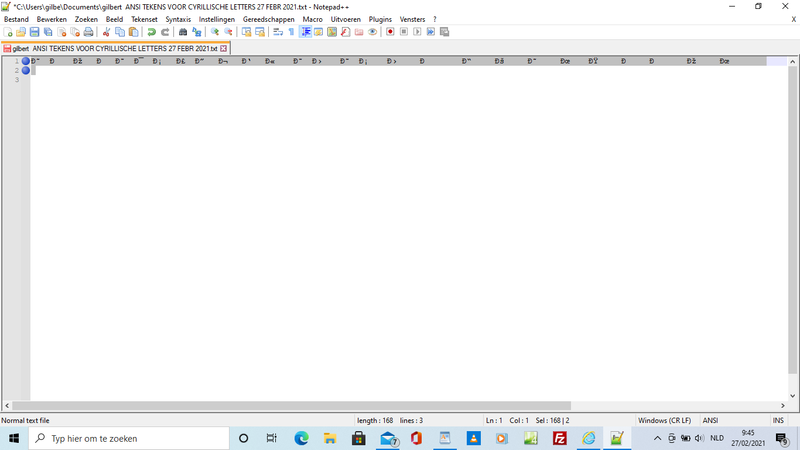Close the document tab with red X
The height and width of the screenshot is (450, 800).
point(223,48)
